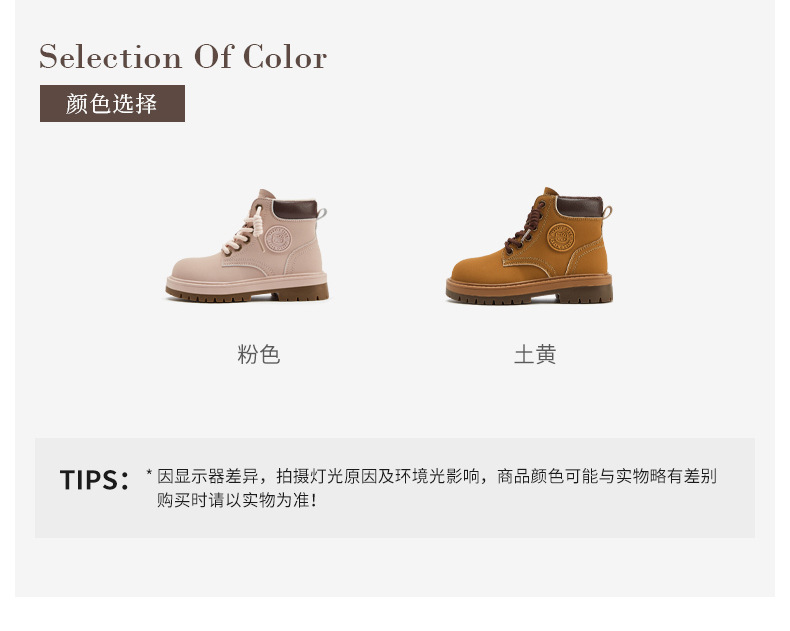
Task: Click the pink boot product image
Action: pos(249,246)
